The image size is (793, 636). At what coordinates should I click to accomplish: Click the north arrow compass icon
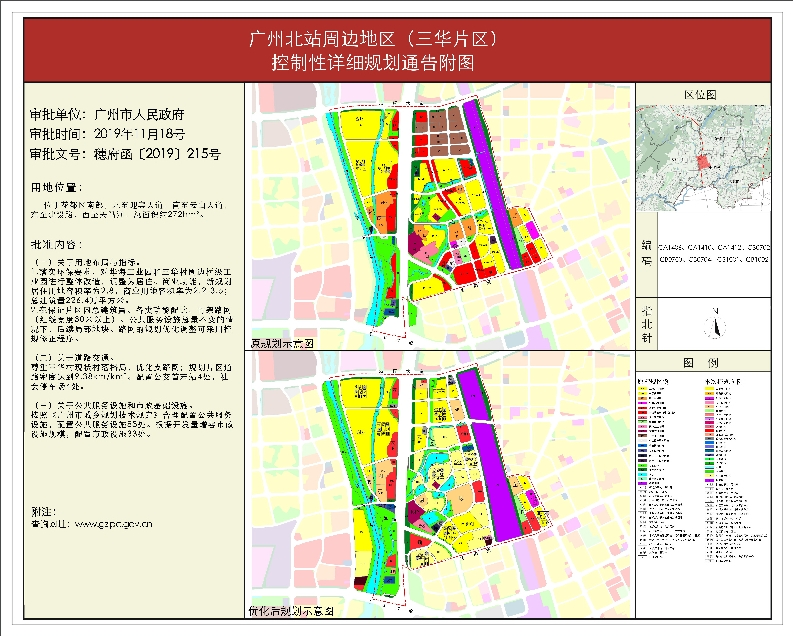713,324
